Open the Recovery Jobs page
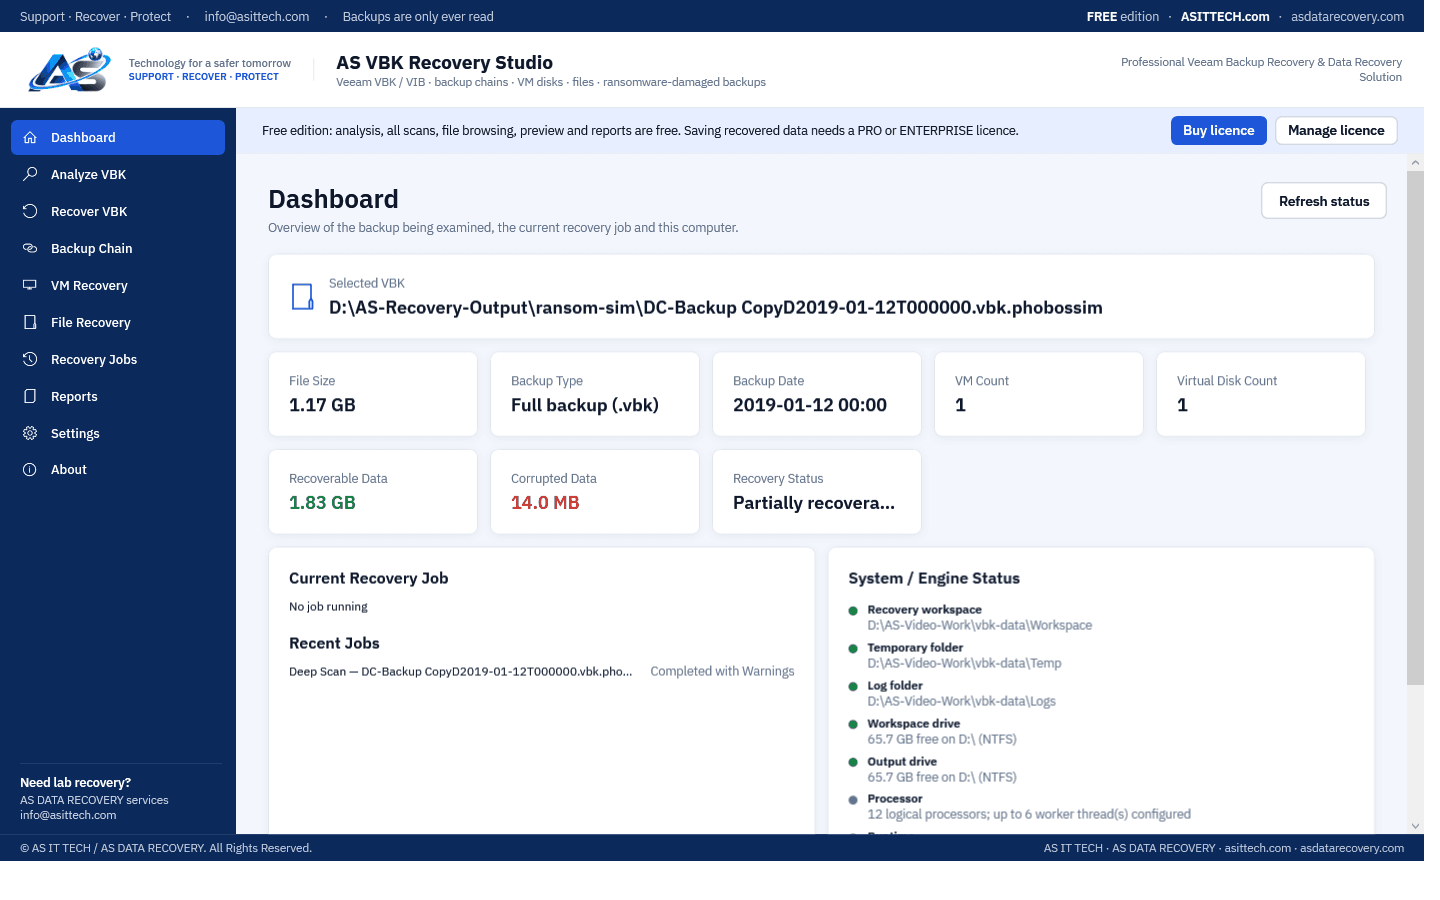 [x=118, y=359]
